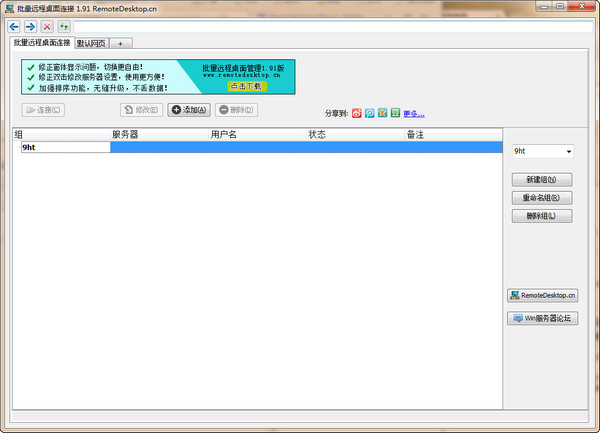Open a new tab with plus

(121, 43)
